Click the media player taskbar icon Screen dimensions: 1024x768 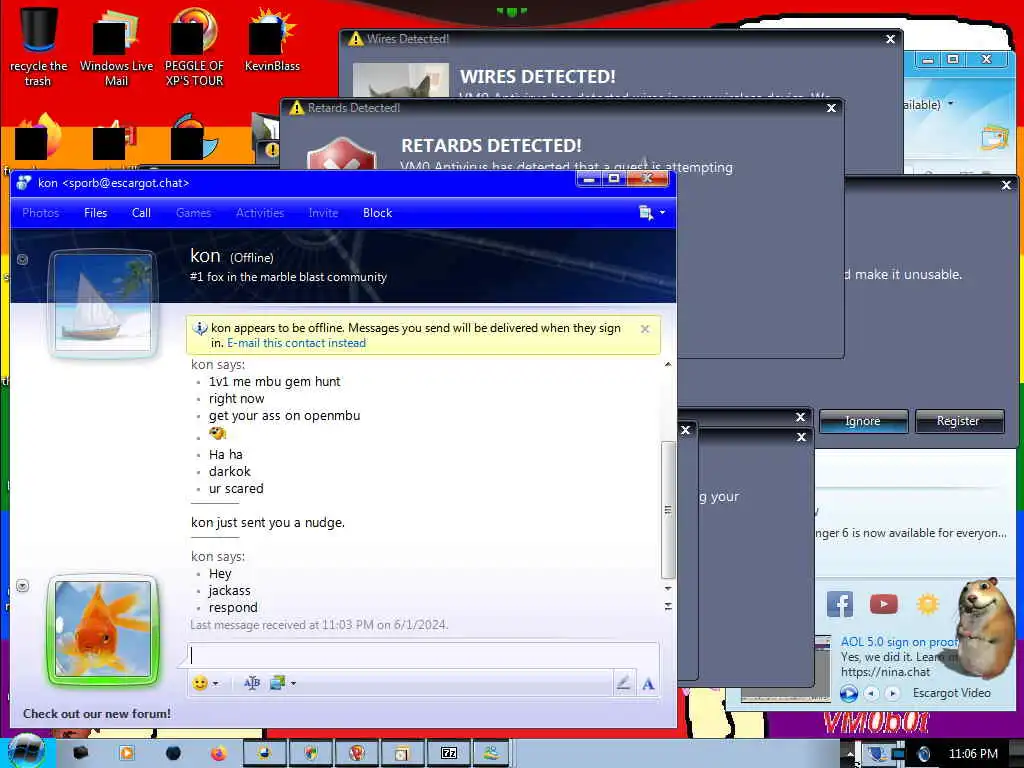click(x=126, y=754)
